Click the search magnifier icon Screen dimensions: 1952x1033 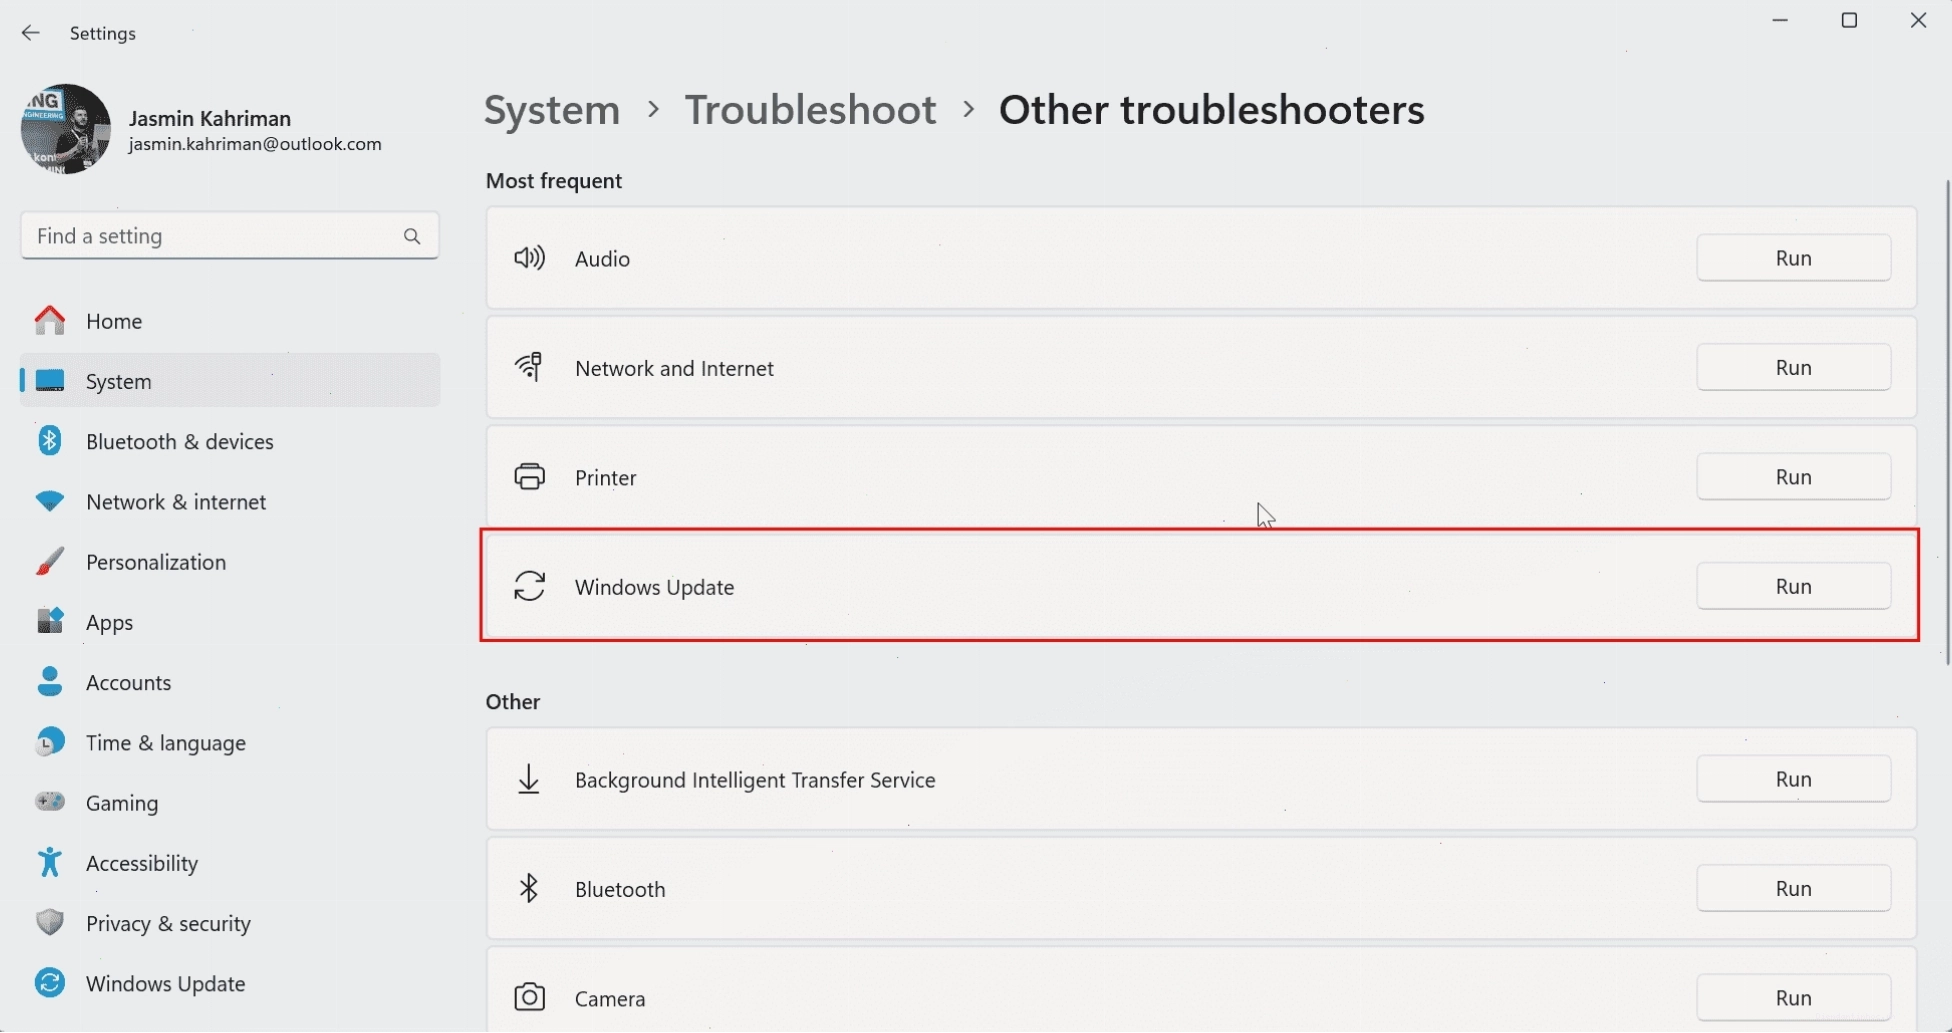412,236
